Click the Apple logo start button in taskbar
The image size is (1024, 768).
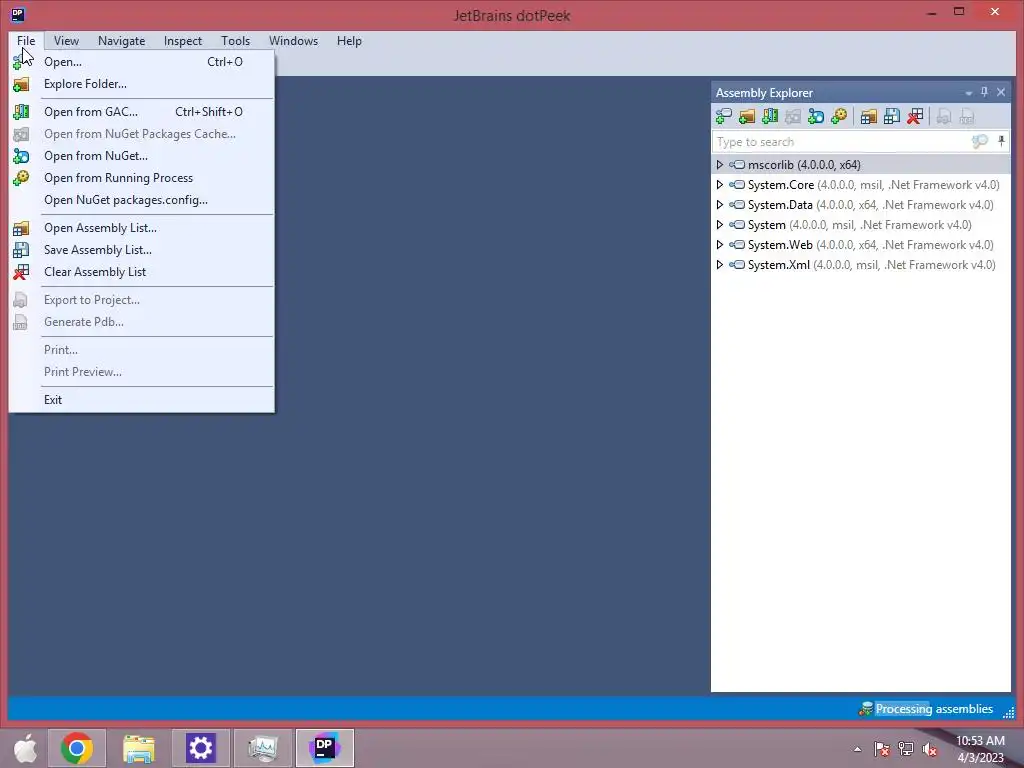pyautogui.click(x=25, y=748)
